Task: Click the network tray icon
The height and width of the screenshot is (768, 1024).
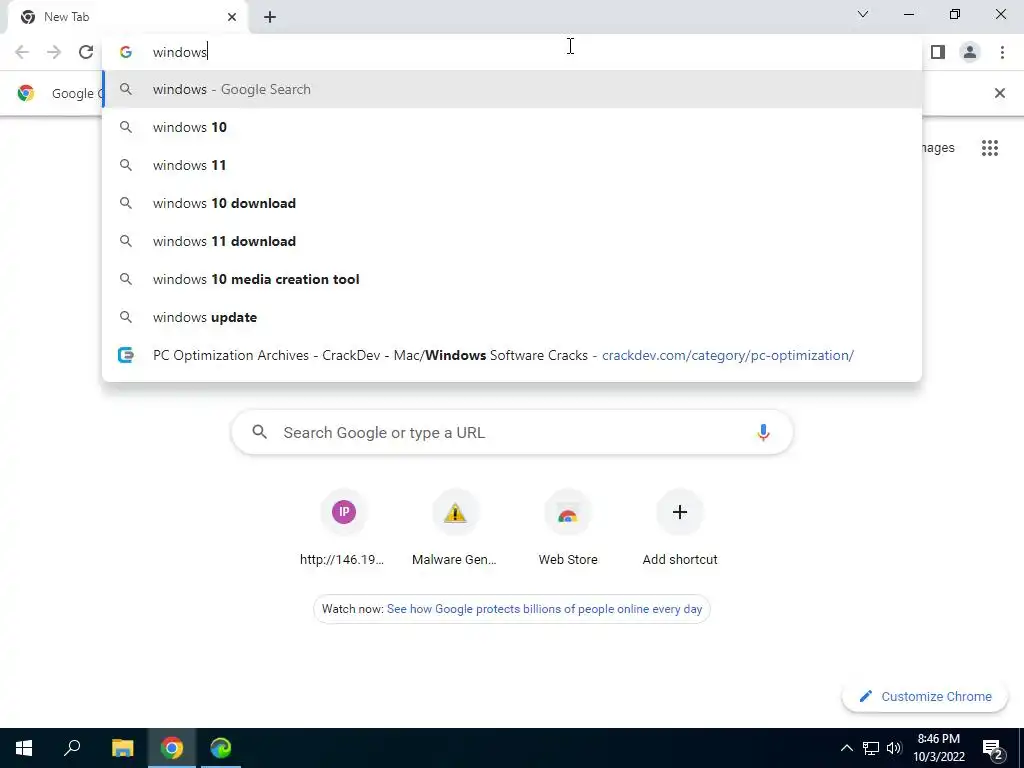Action: point(871,748)
